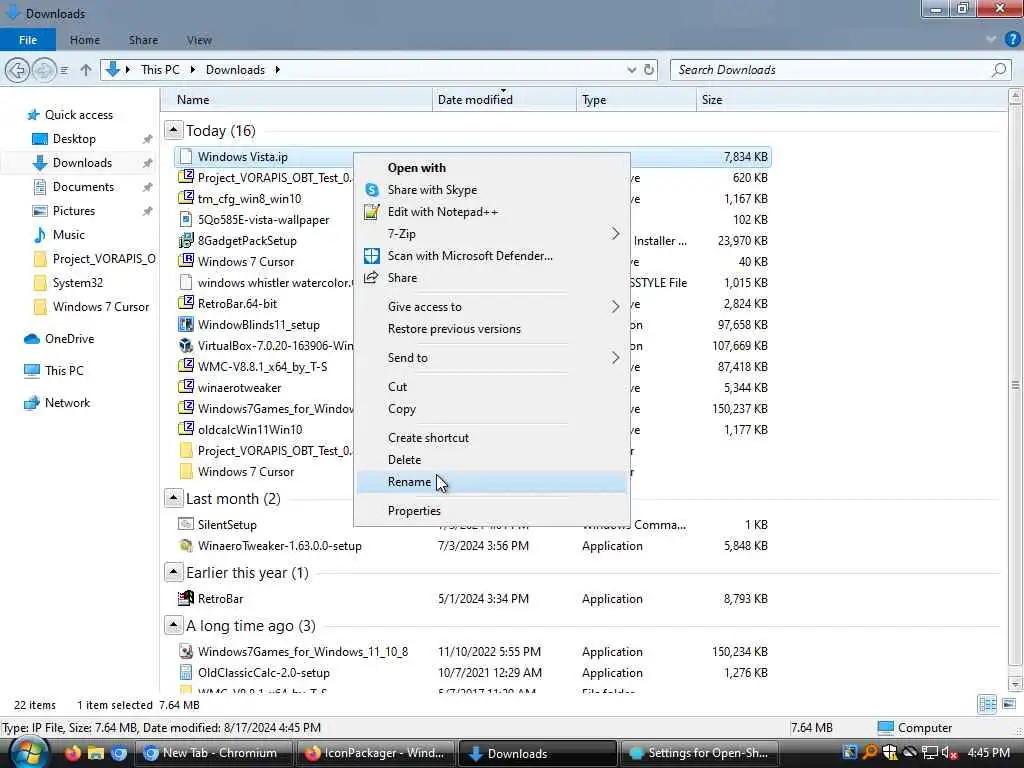Switch to New Tab - Chromium taskbar button
This screenshot has height=768, width=1024.
pos(213,753)
